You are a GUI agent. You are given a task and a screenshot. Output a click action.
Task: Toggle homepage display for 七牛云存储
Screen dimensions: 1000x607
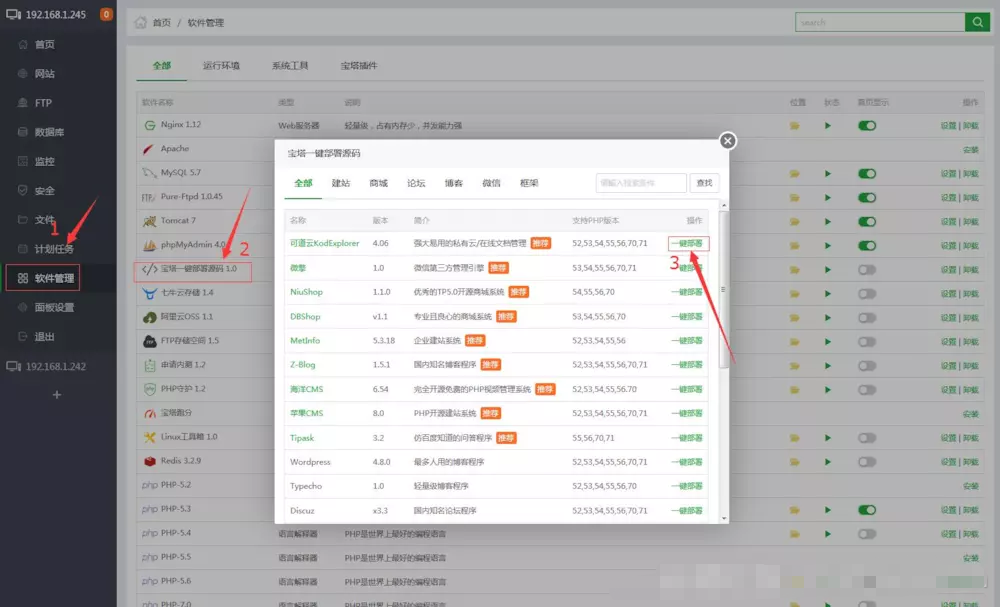(x=867, y=294)
